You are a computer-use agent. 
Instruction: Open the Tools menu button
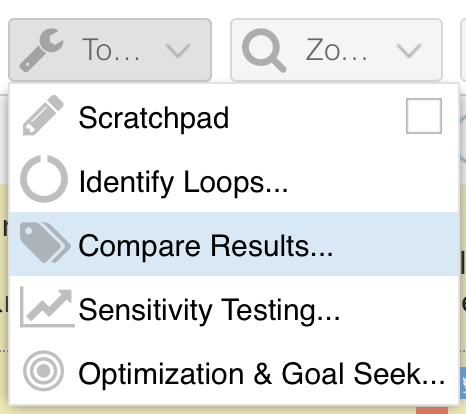coord(110,50)
